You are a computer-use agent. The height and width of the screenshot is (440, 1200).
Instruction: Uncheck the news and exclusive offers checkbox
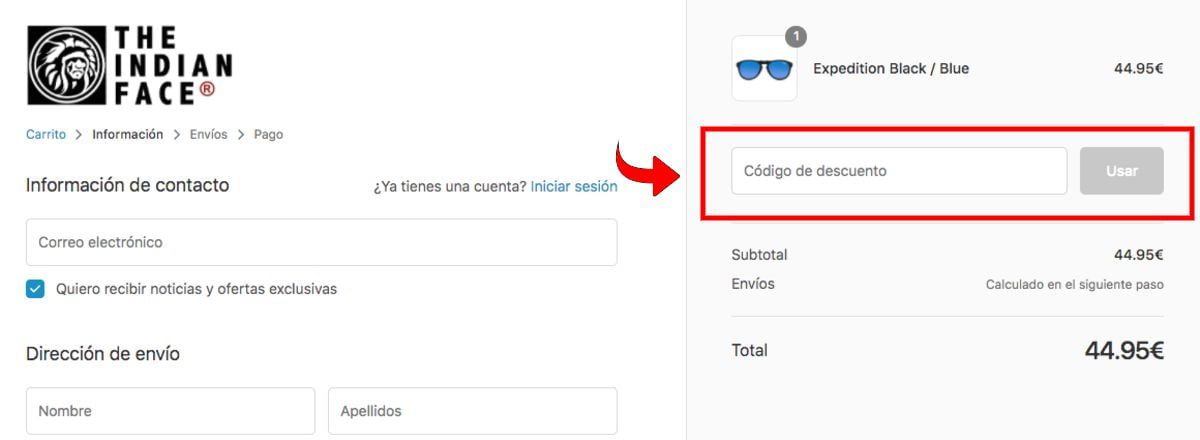[x=36, y=289]
